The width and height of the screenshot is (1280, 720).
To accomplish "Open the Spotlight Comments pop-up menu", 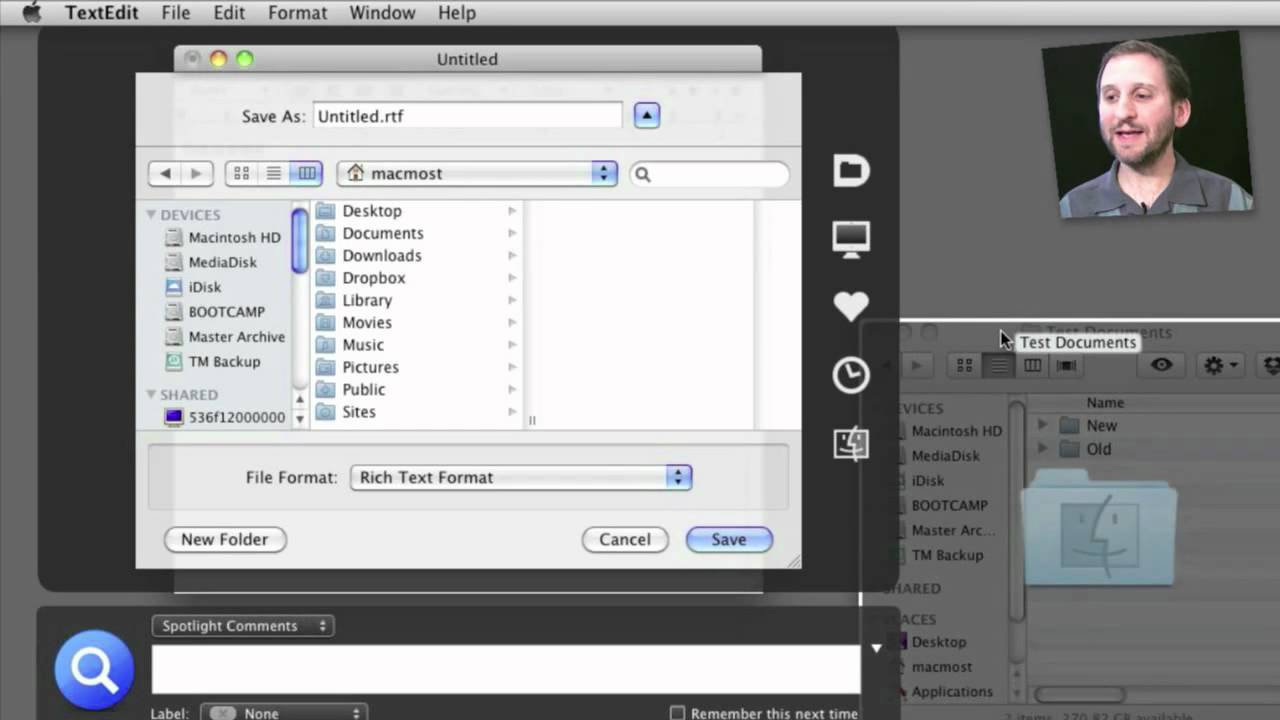I will pyautogui.click(x=243, y=626).
